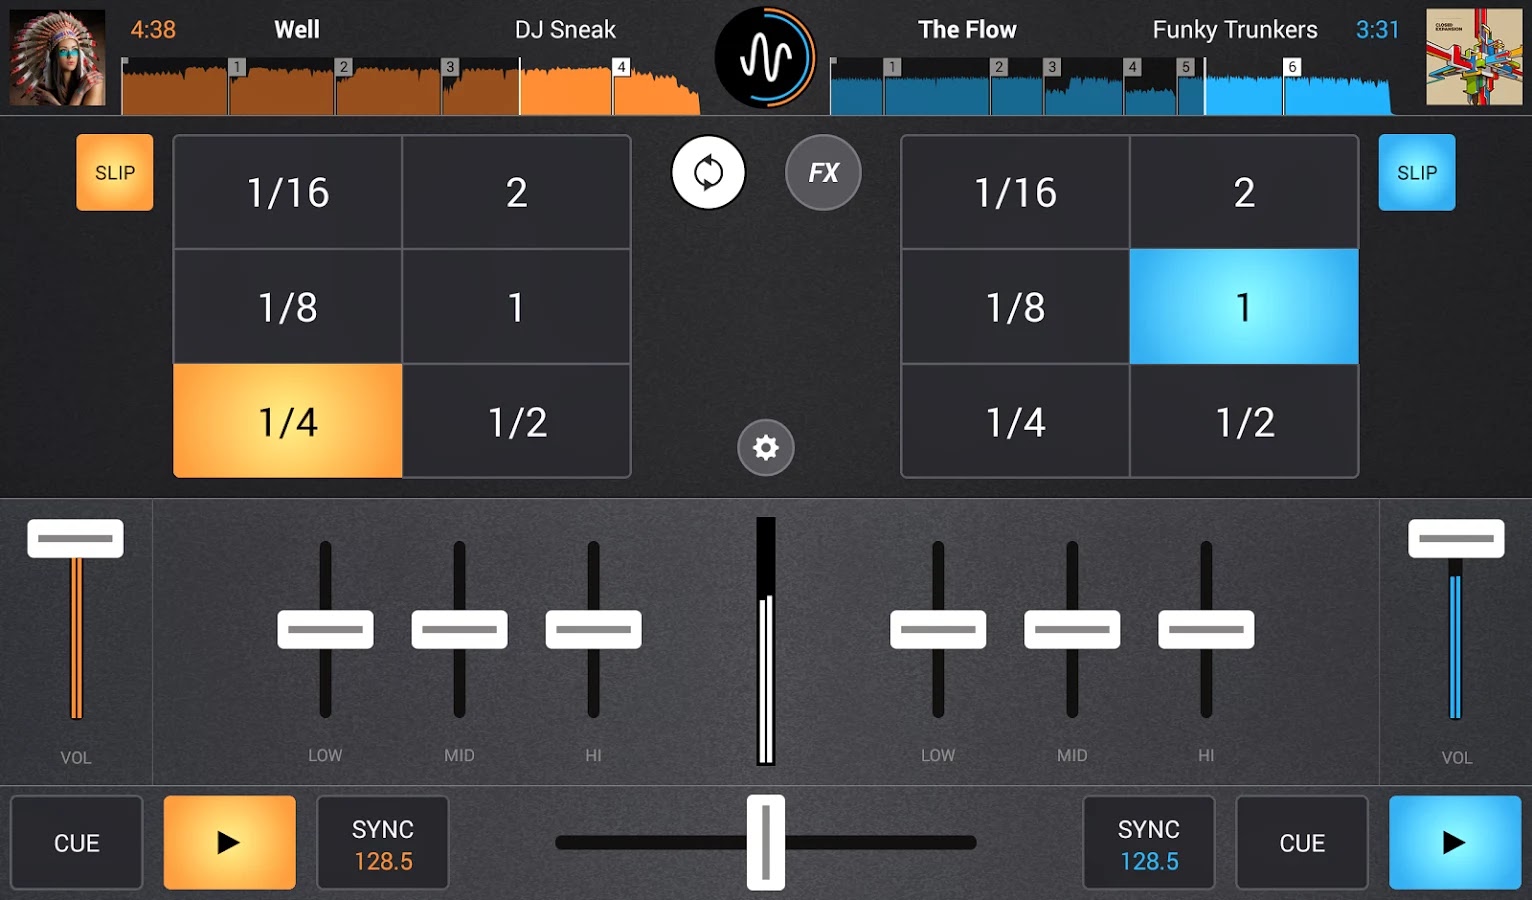Image resolution: width=1532 pixels, height=900 pixels.
Task: Engage SYNC on the right deck
Action: 1149,842
